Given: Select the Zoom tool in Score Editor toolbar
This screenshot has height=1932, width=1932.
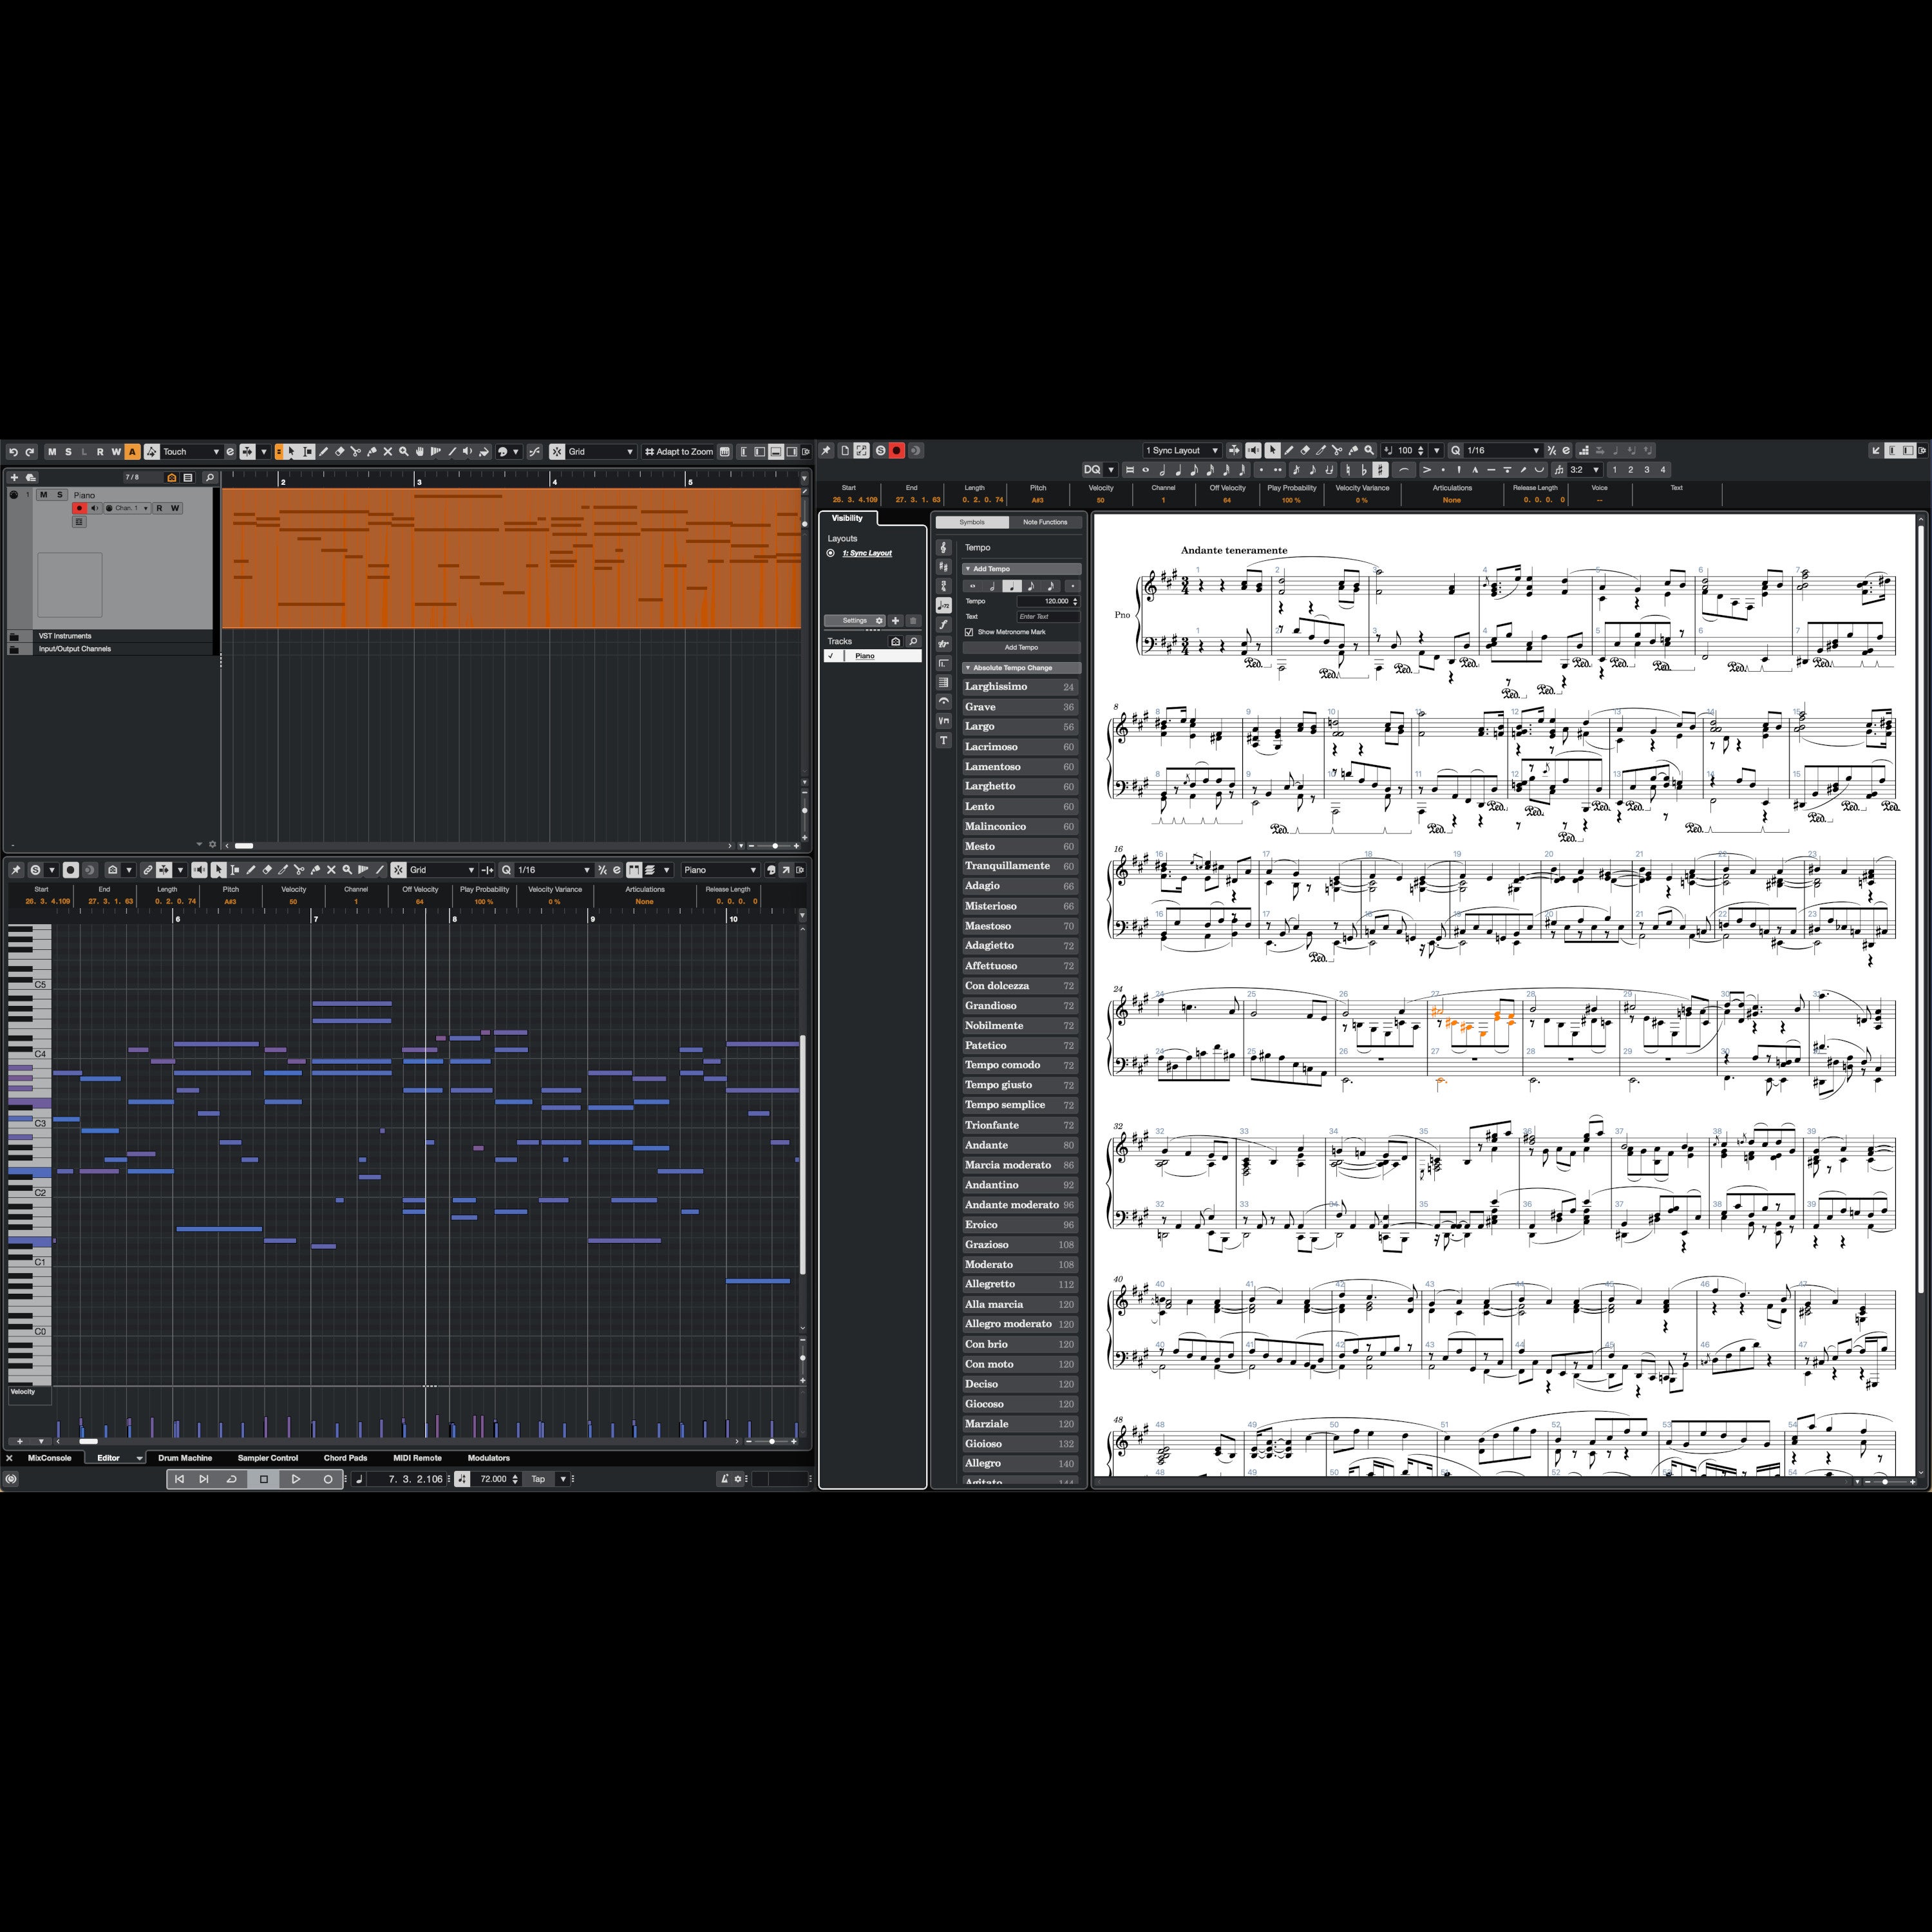Looking at the screenshot, I should [1369, 450].
